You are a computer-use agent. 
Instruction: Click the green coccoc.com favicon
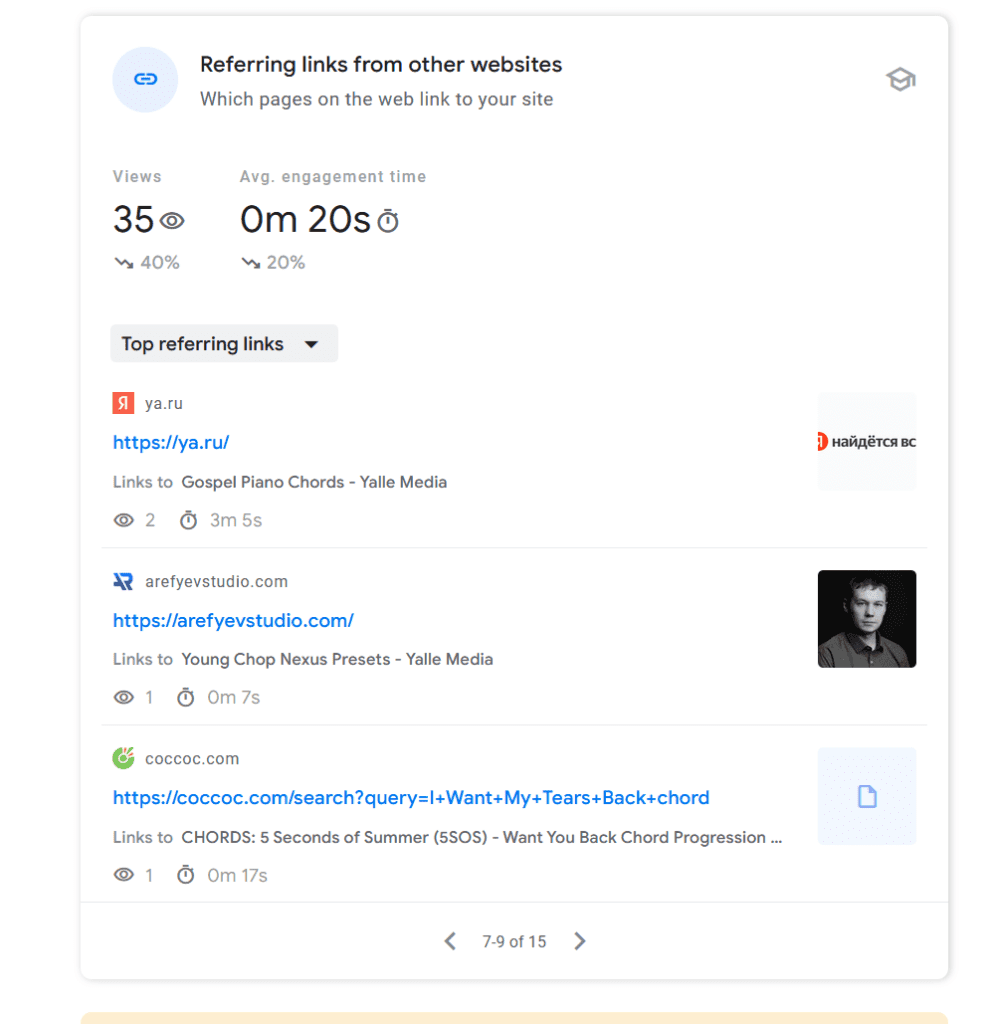coord(123,759)
